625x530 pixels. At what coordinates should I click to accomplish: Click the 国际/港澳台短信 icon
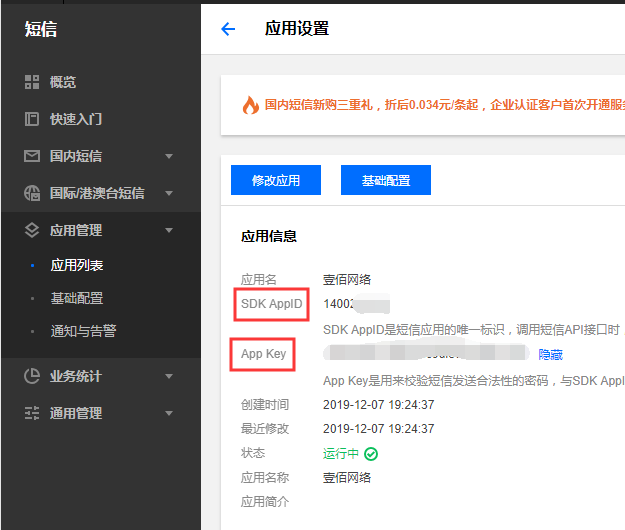point(32,193)
